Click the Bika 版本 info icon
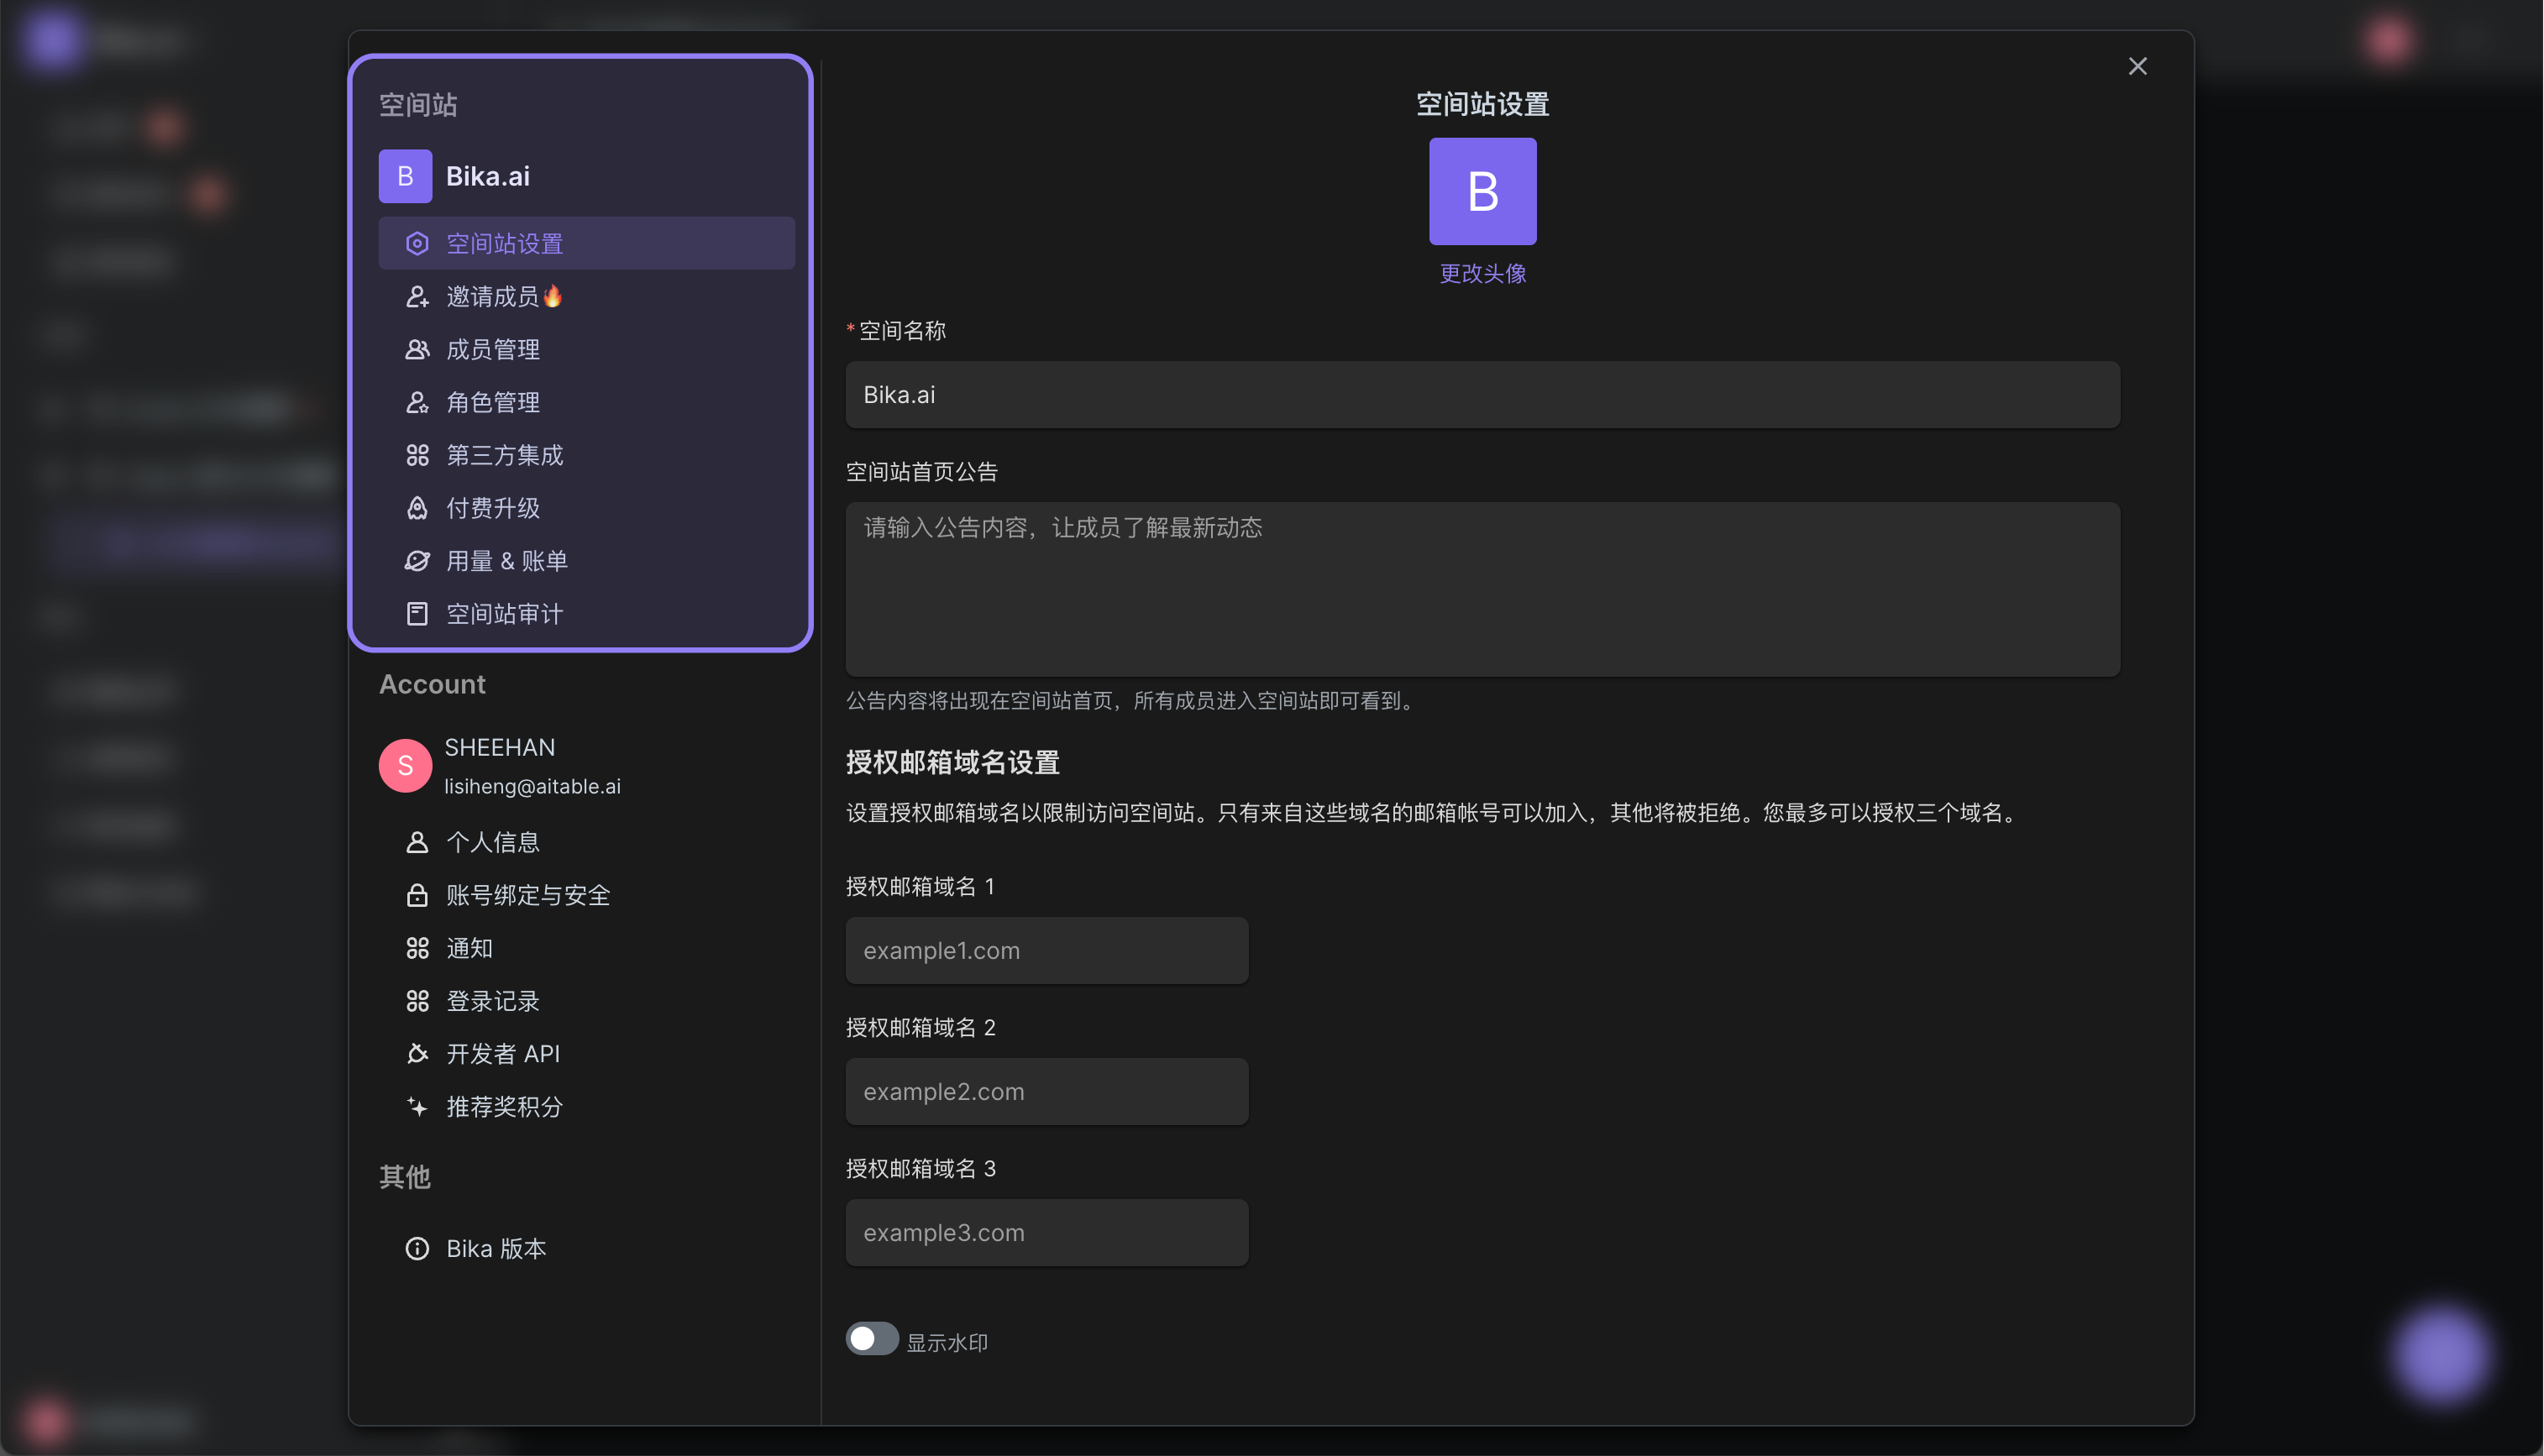The width and height of the screenshot is (2544, 1456). point(417,1249)
